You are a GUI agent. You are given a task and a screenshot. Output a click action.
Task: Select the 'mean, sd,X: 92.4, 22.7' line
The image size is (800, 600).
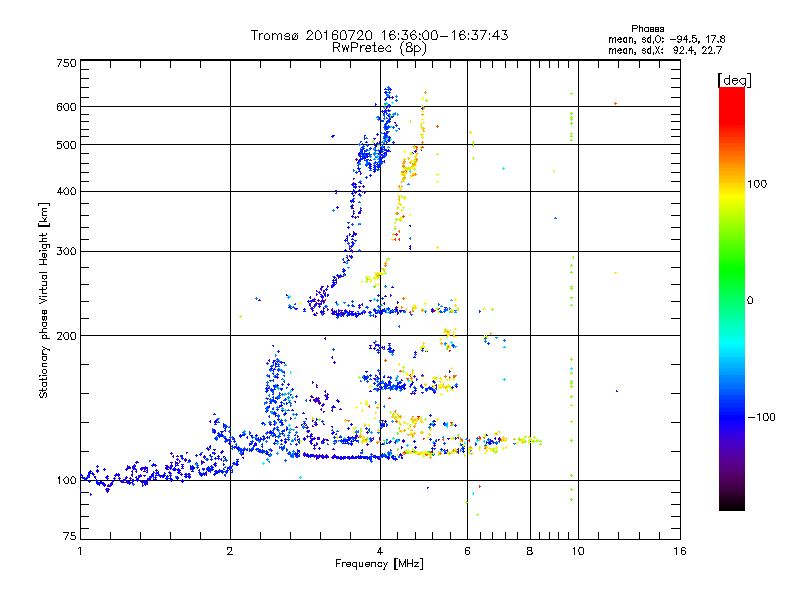point(665,50)
